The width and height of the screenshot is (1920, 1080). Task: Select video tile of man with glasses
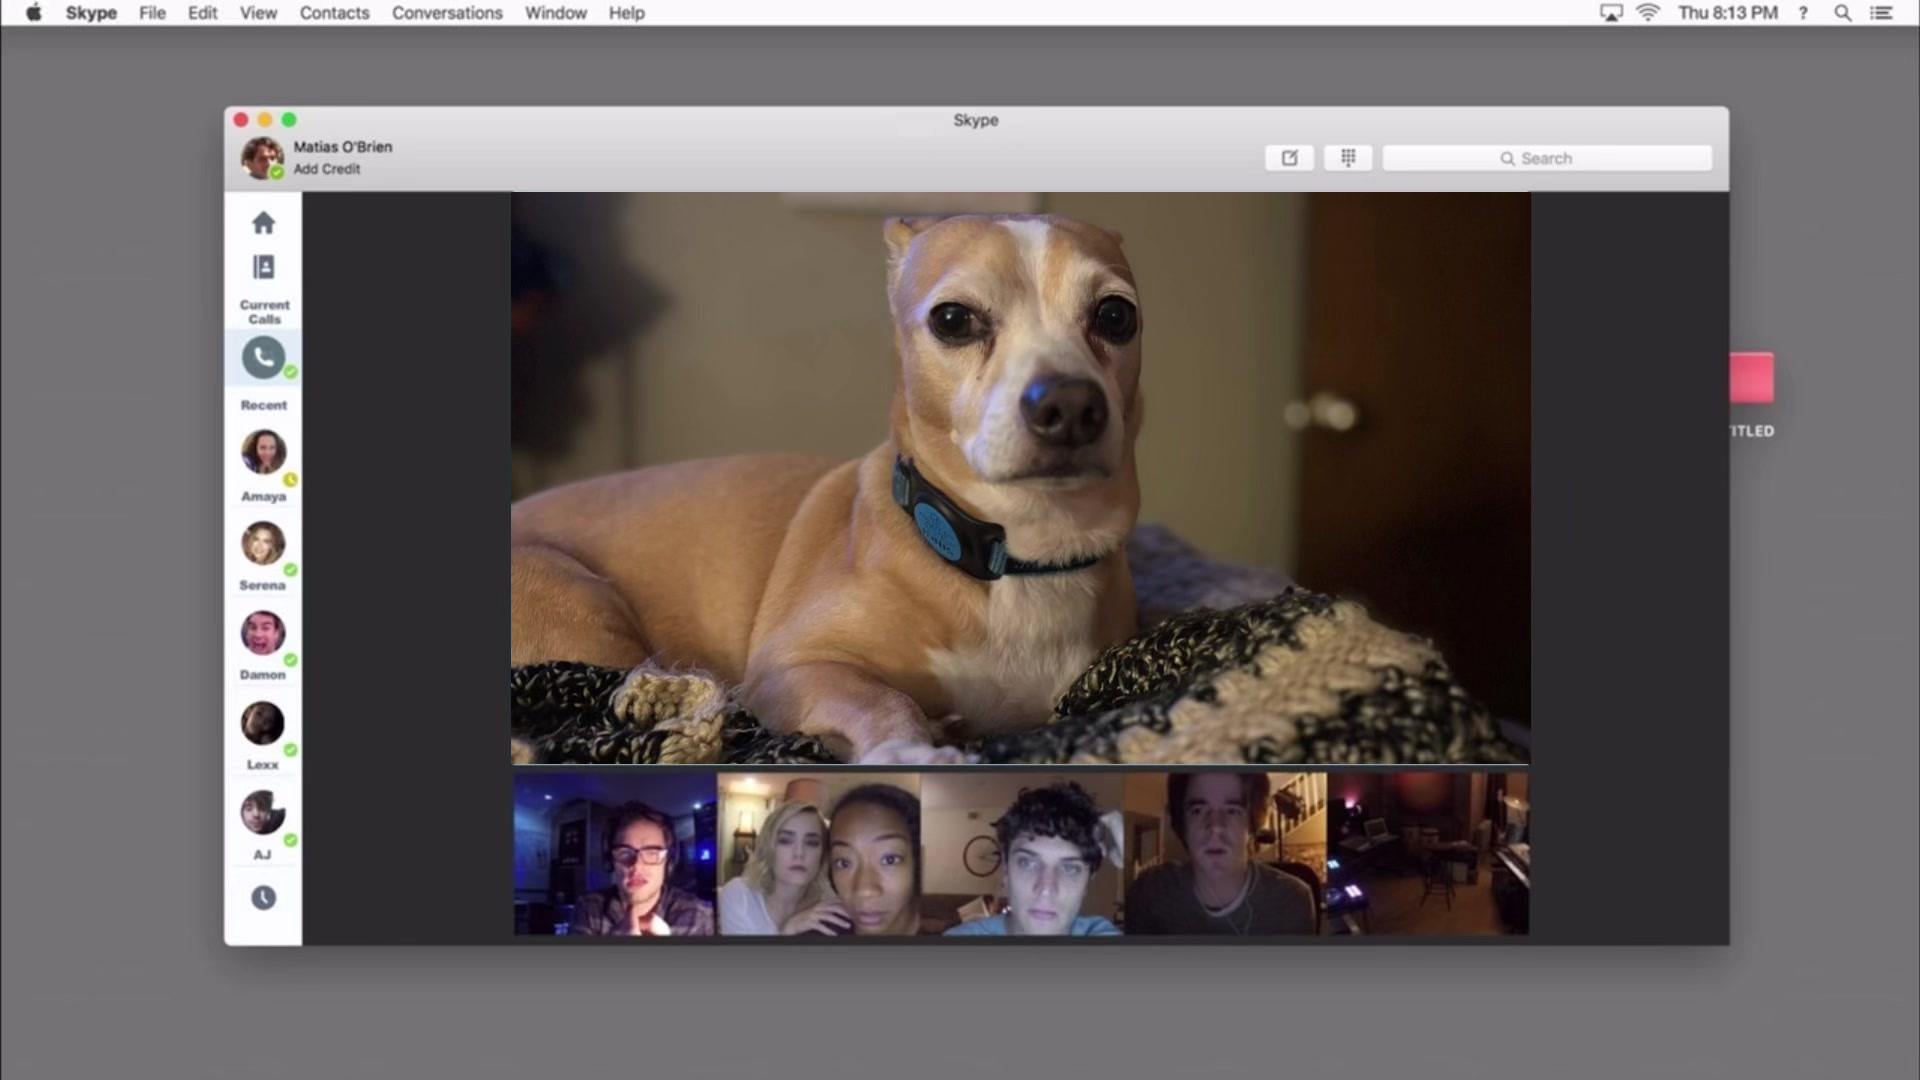click(x=615, y=853)
